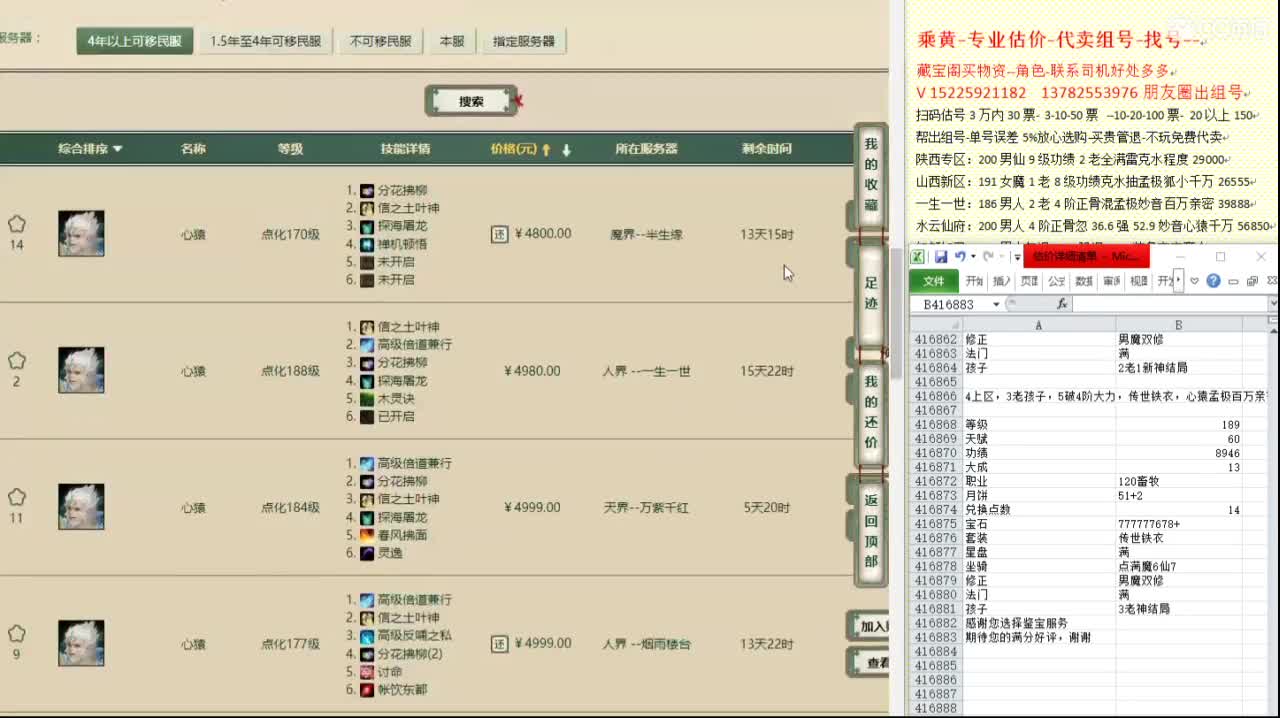This screenshot has width=1280, height=718.
Task: Show more ribbon tabs arrow in Excel
Action: coord(1179,281)
